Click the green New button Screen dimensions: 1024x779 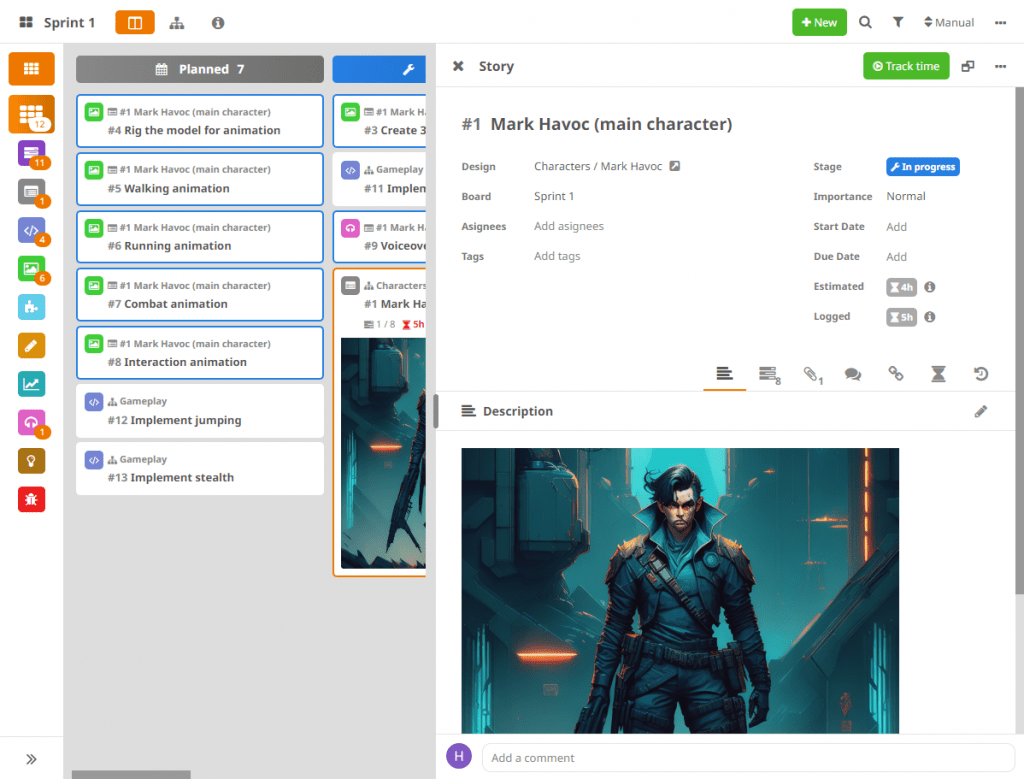click(x=819, y=22)
